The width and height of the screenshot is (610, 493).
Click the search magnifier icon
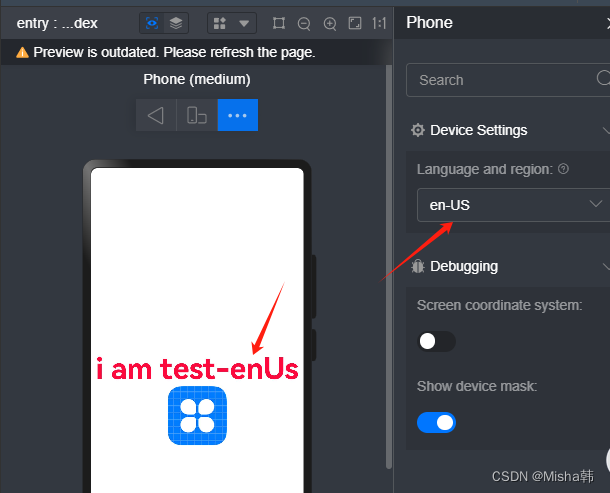point(603,78)
